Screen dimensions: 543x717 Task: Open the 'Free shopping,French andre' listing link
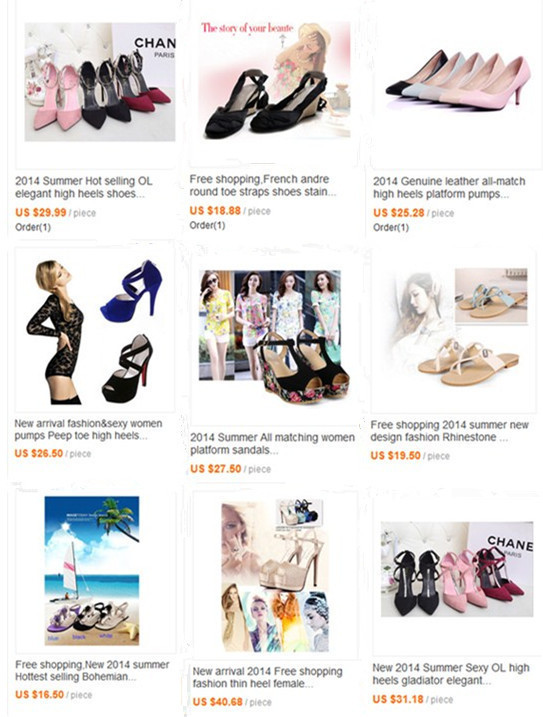pos(263,186)
